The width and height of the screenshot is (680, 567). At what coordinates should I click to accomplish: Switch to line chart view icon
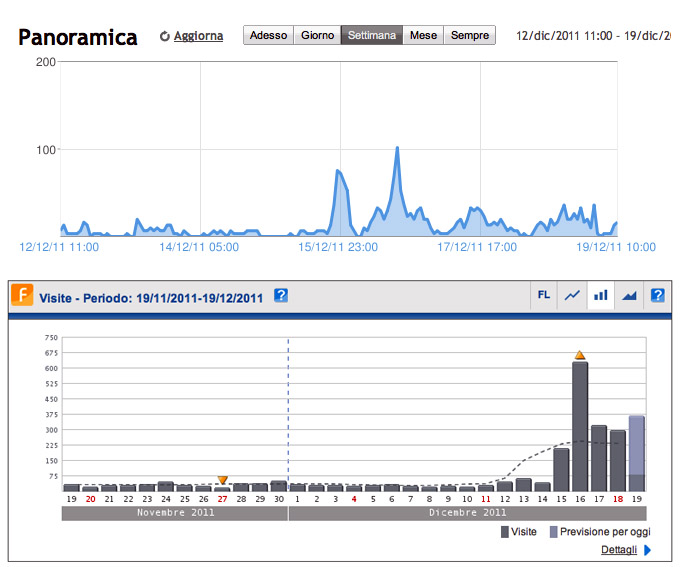(572, 295)
